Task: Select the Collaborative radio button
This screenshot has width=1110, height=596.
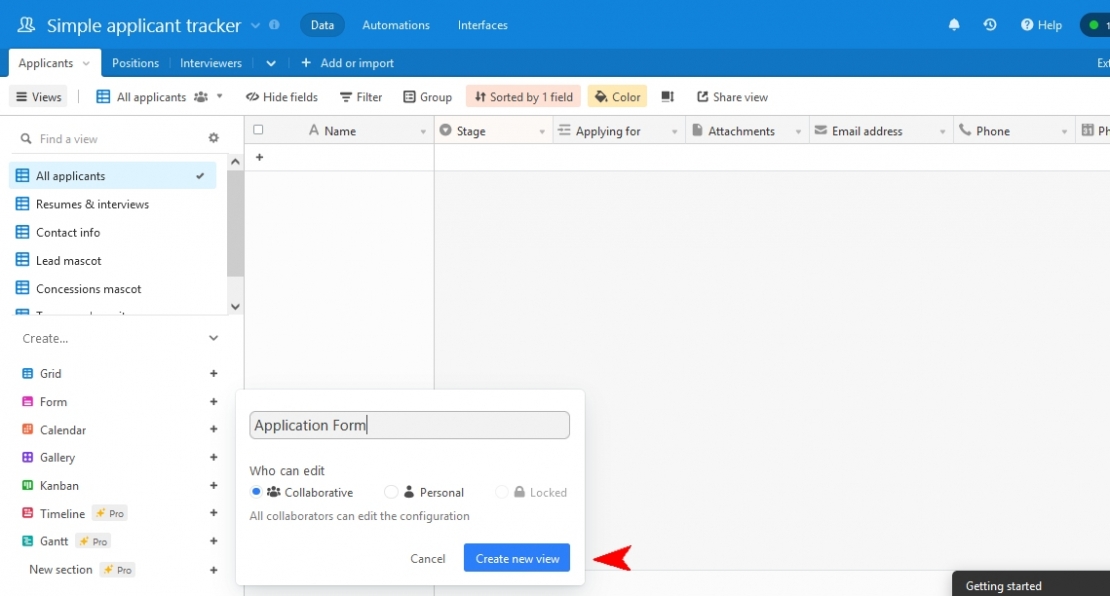Action: click(x=256, y=492)
